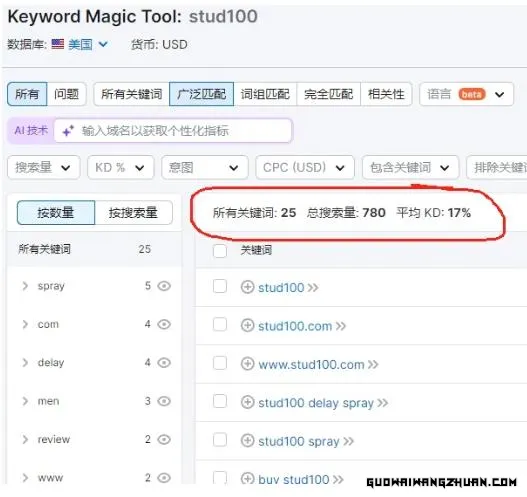Open the 搜索量 filter dropdown

(44, 167)
